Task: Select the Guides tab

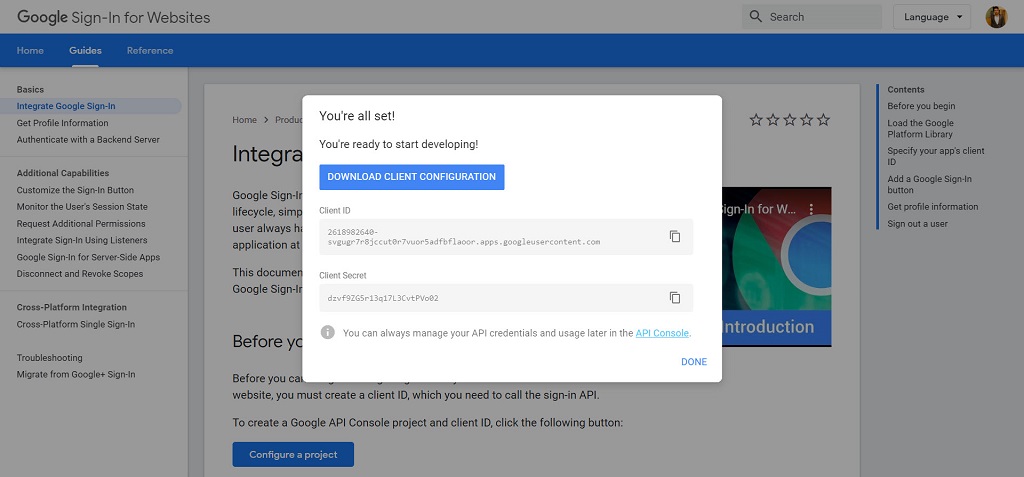Action: (x=85, y=51)
